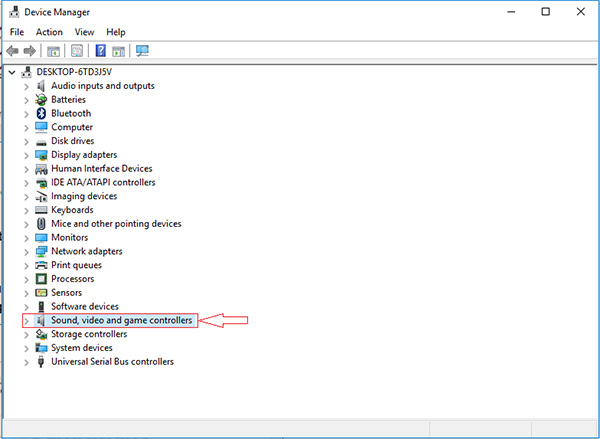Collapse the DESKTOP-6TD3J5V root node
Screen dimensions: 600x439
click(x=11, y=72)
